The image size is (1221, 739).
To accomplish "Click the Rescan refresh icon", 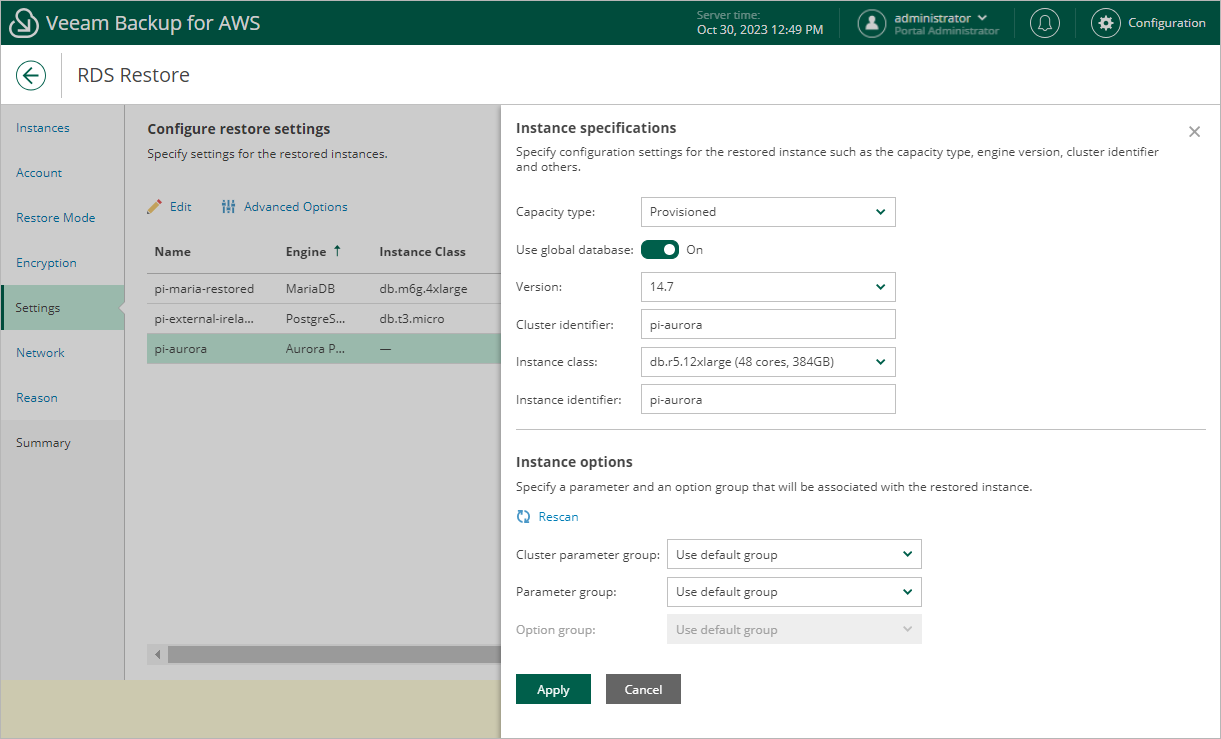I will [x=523, y=517].
